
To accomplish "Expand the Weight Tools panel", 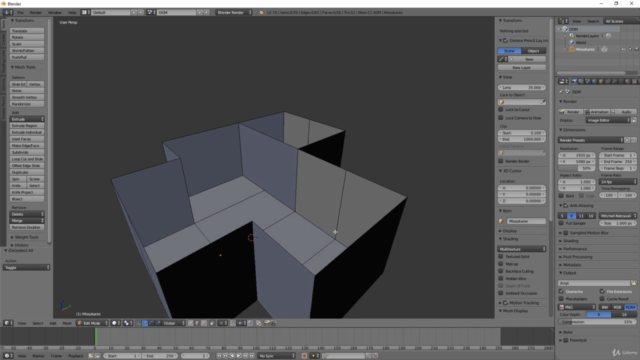I will [26, 237].
